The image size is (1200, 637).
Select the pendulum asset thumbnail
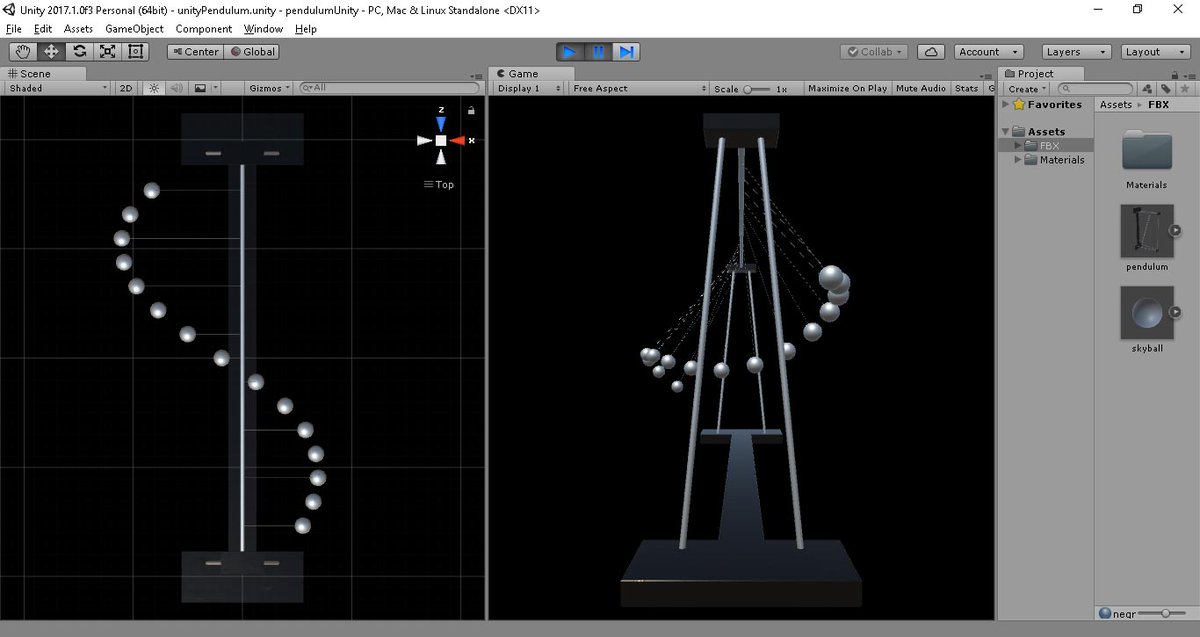click(x=1146, y=232)
